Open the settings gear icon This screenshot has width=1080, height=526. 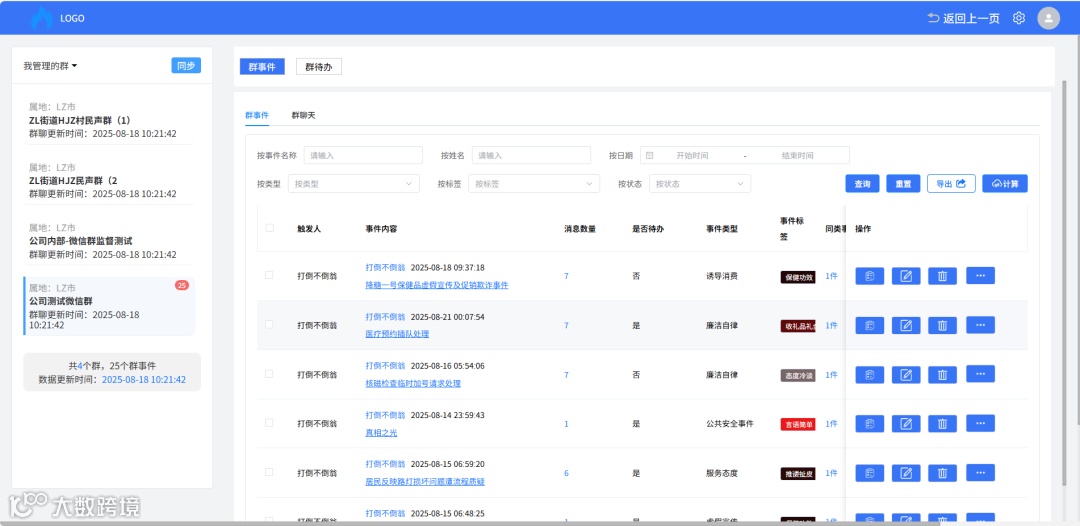pos(1019,18)
